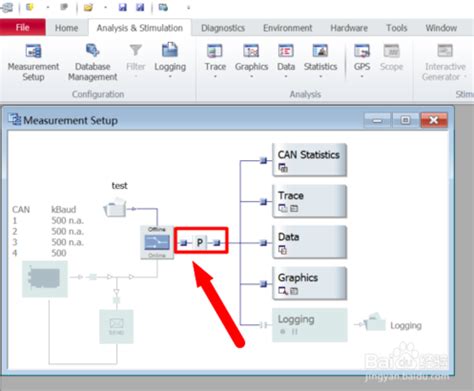This screenshot has width=474, height=391.
Task: Click the window icon inside Data block
Action: click(x=283, y=250)
